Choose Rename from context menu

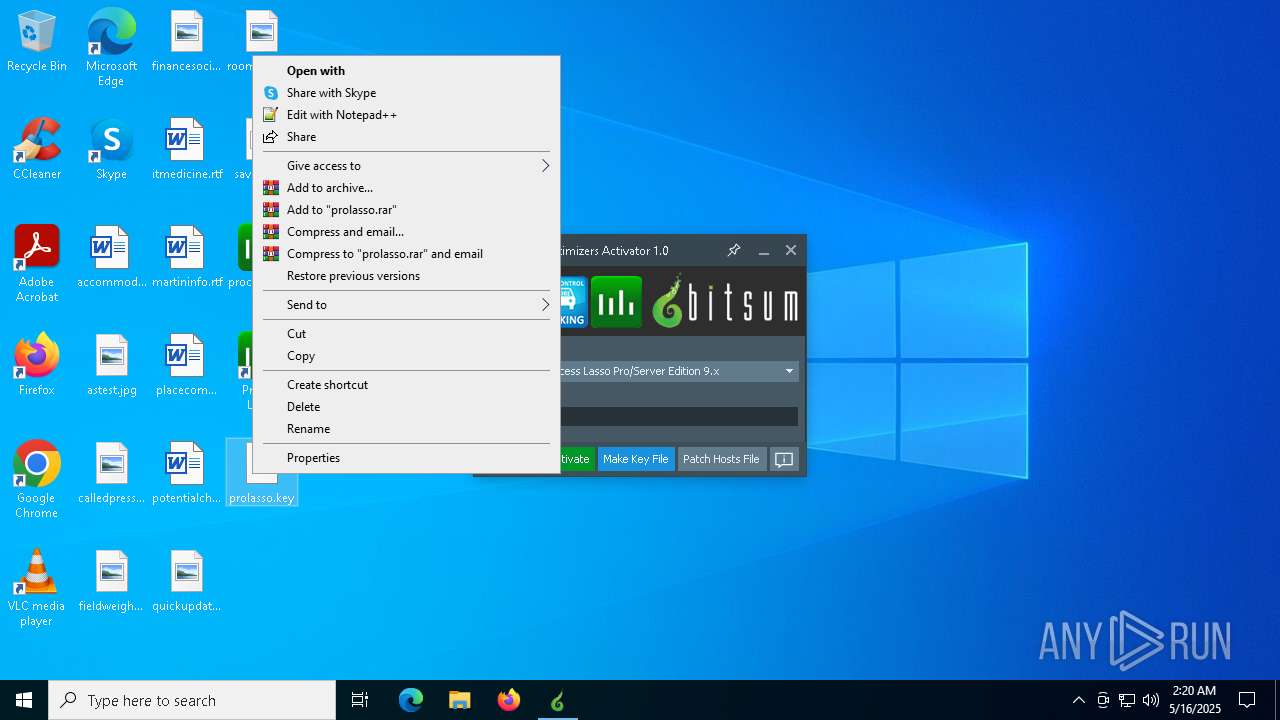coord(406,429)
